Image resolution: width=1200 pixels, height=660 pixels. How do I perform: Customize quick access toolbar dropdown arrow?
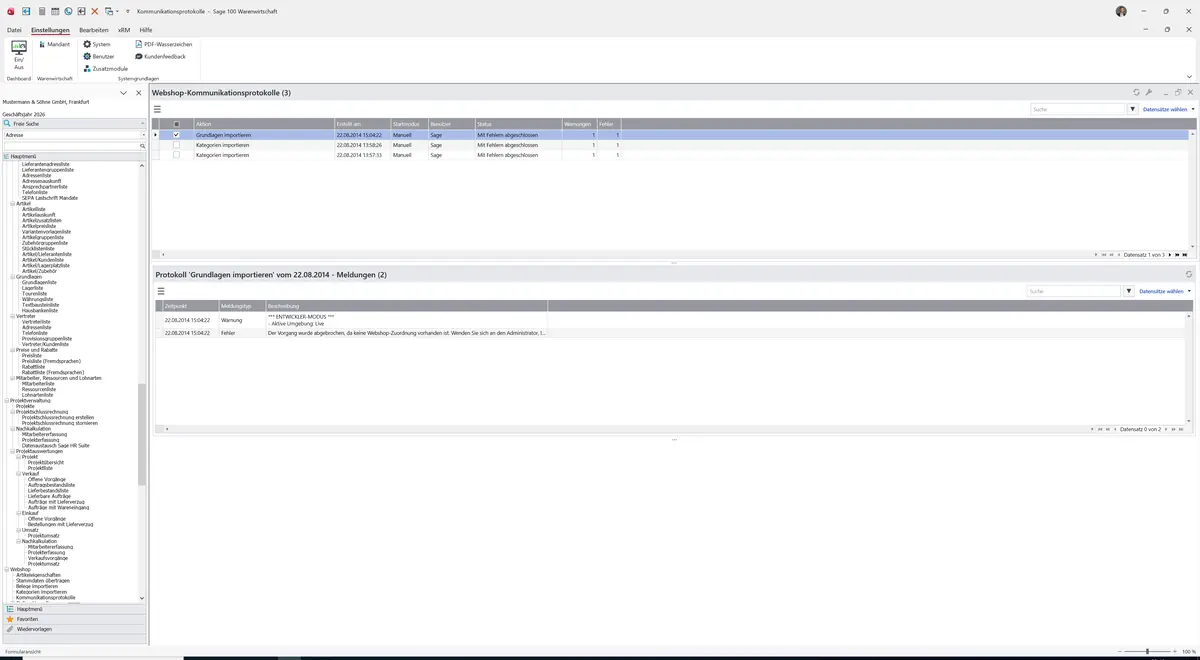click(x=127, y=11)
